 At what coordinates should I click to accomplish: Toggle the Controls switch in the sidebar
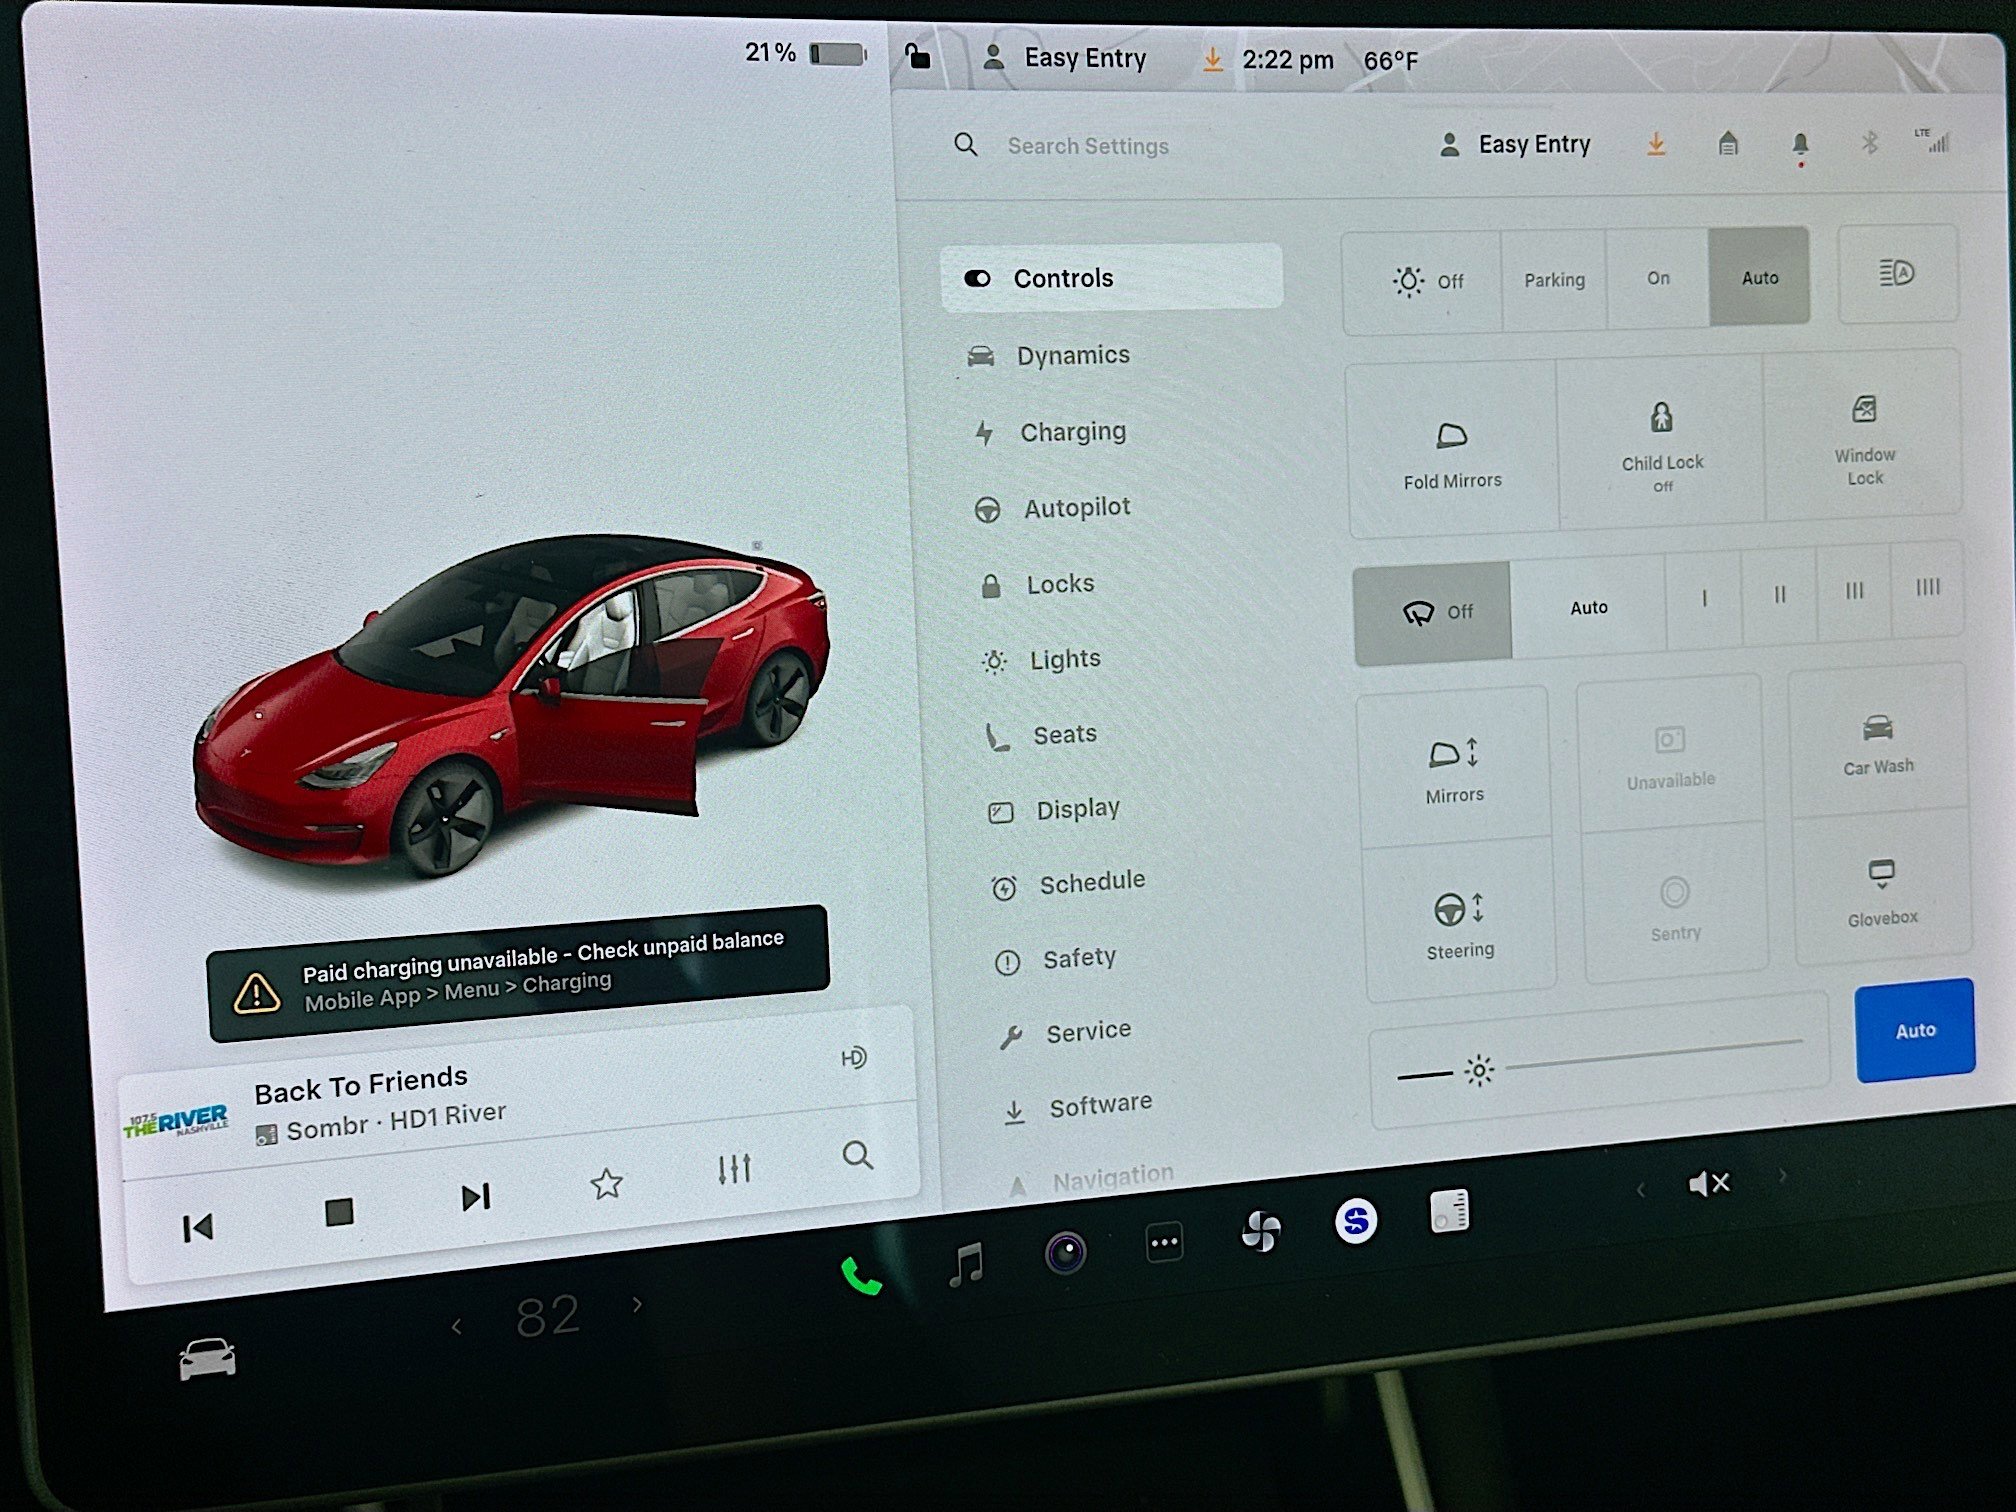pos(979,278)
